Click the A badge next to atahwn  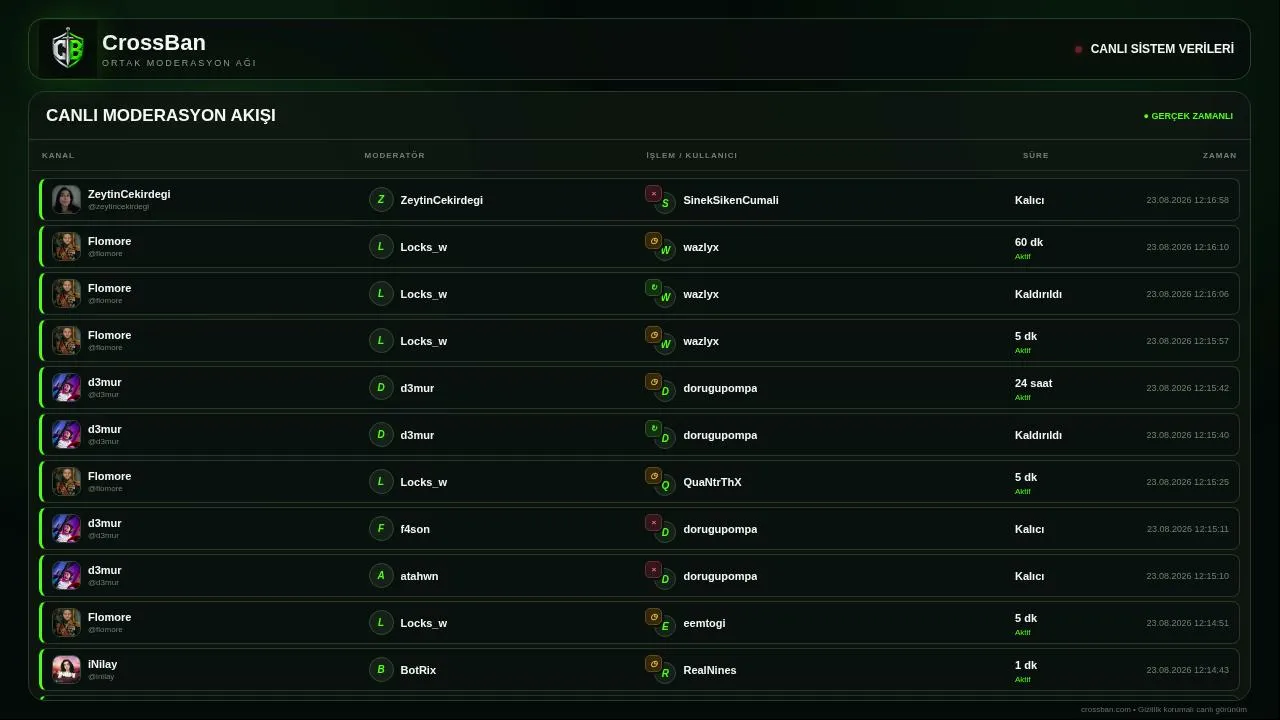pyautogui.click(x=381, y=575)
